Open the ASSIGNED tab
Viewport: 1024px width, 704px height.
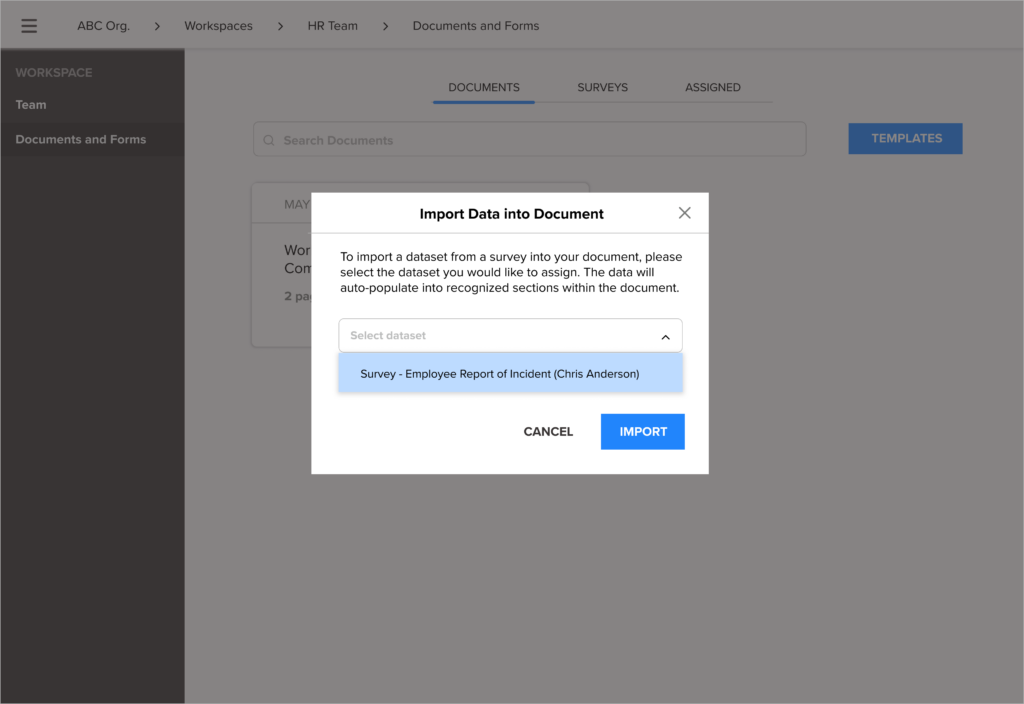click(x=712, y=87)
